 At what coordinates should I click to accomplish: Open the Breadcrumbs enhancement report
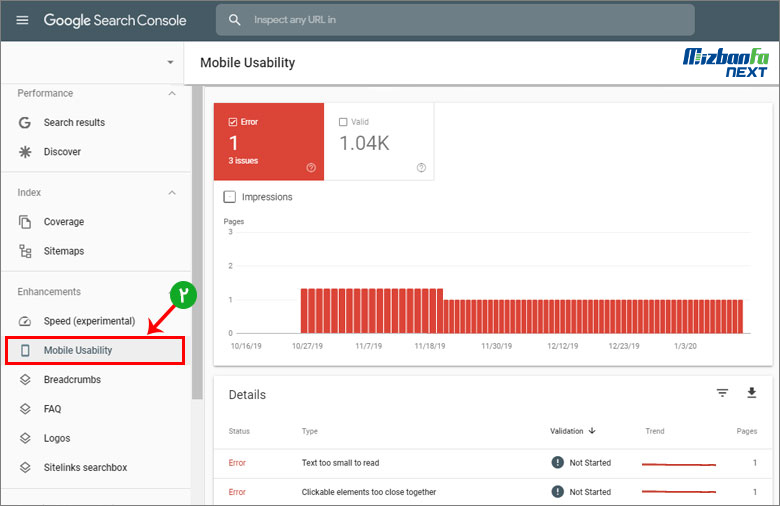(x=72, y=380)
